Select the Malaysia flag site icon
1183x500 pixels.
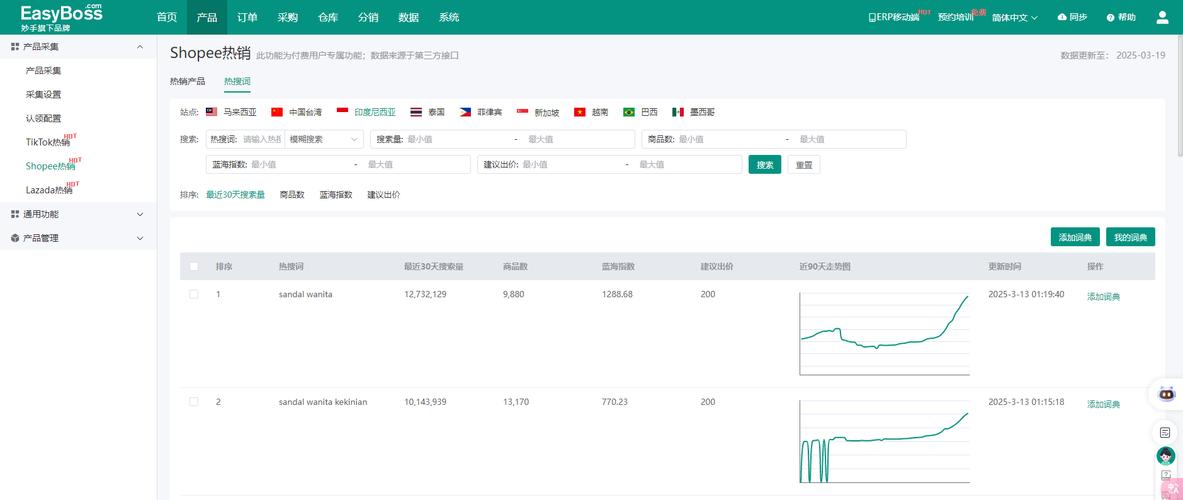[211, 112]
